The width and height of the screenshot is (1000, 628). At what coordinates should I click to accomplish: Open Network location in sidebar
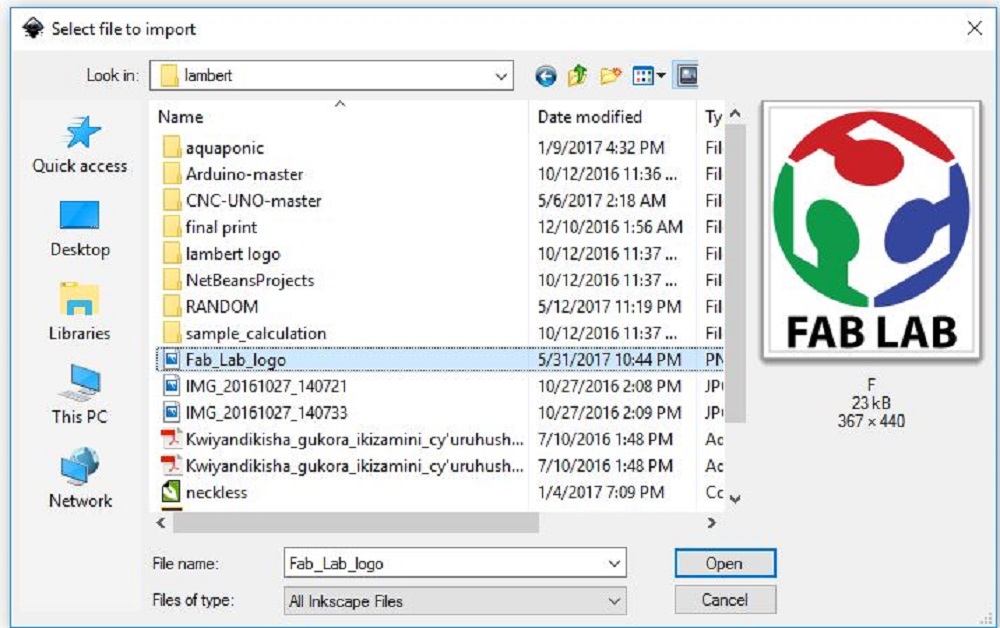coord(80,479)
